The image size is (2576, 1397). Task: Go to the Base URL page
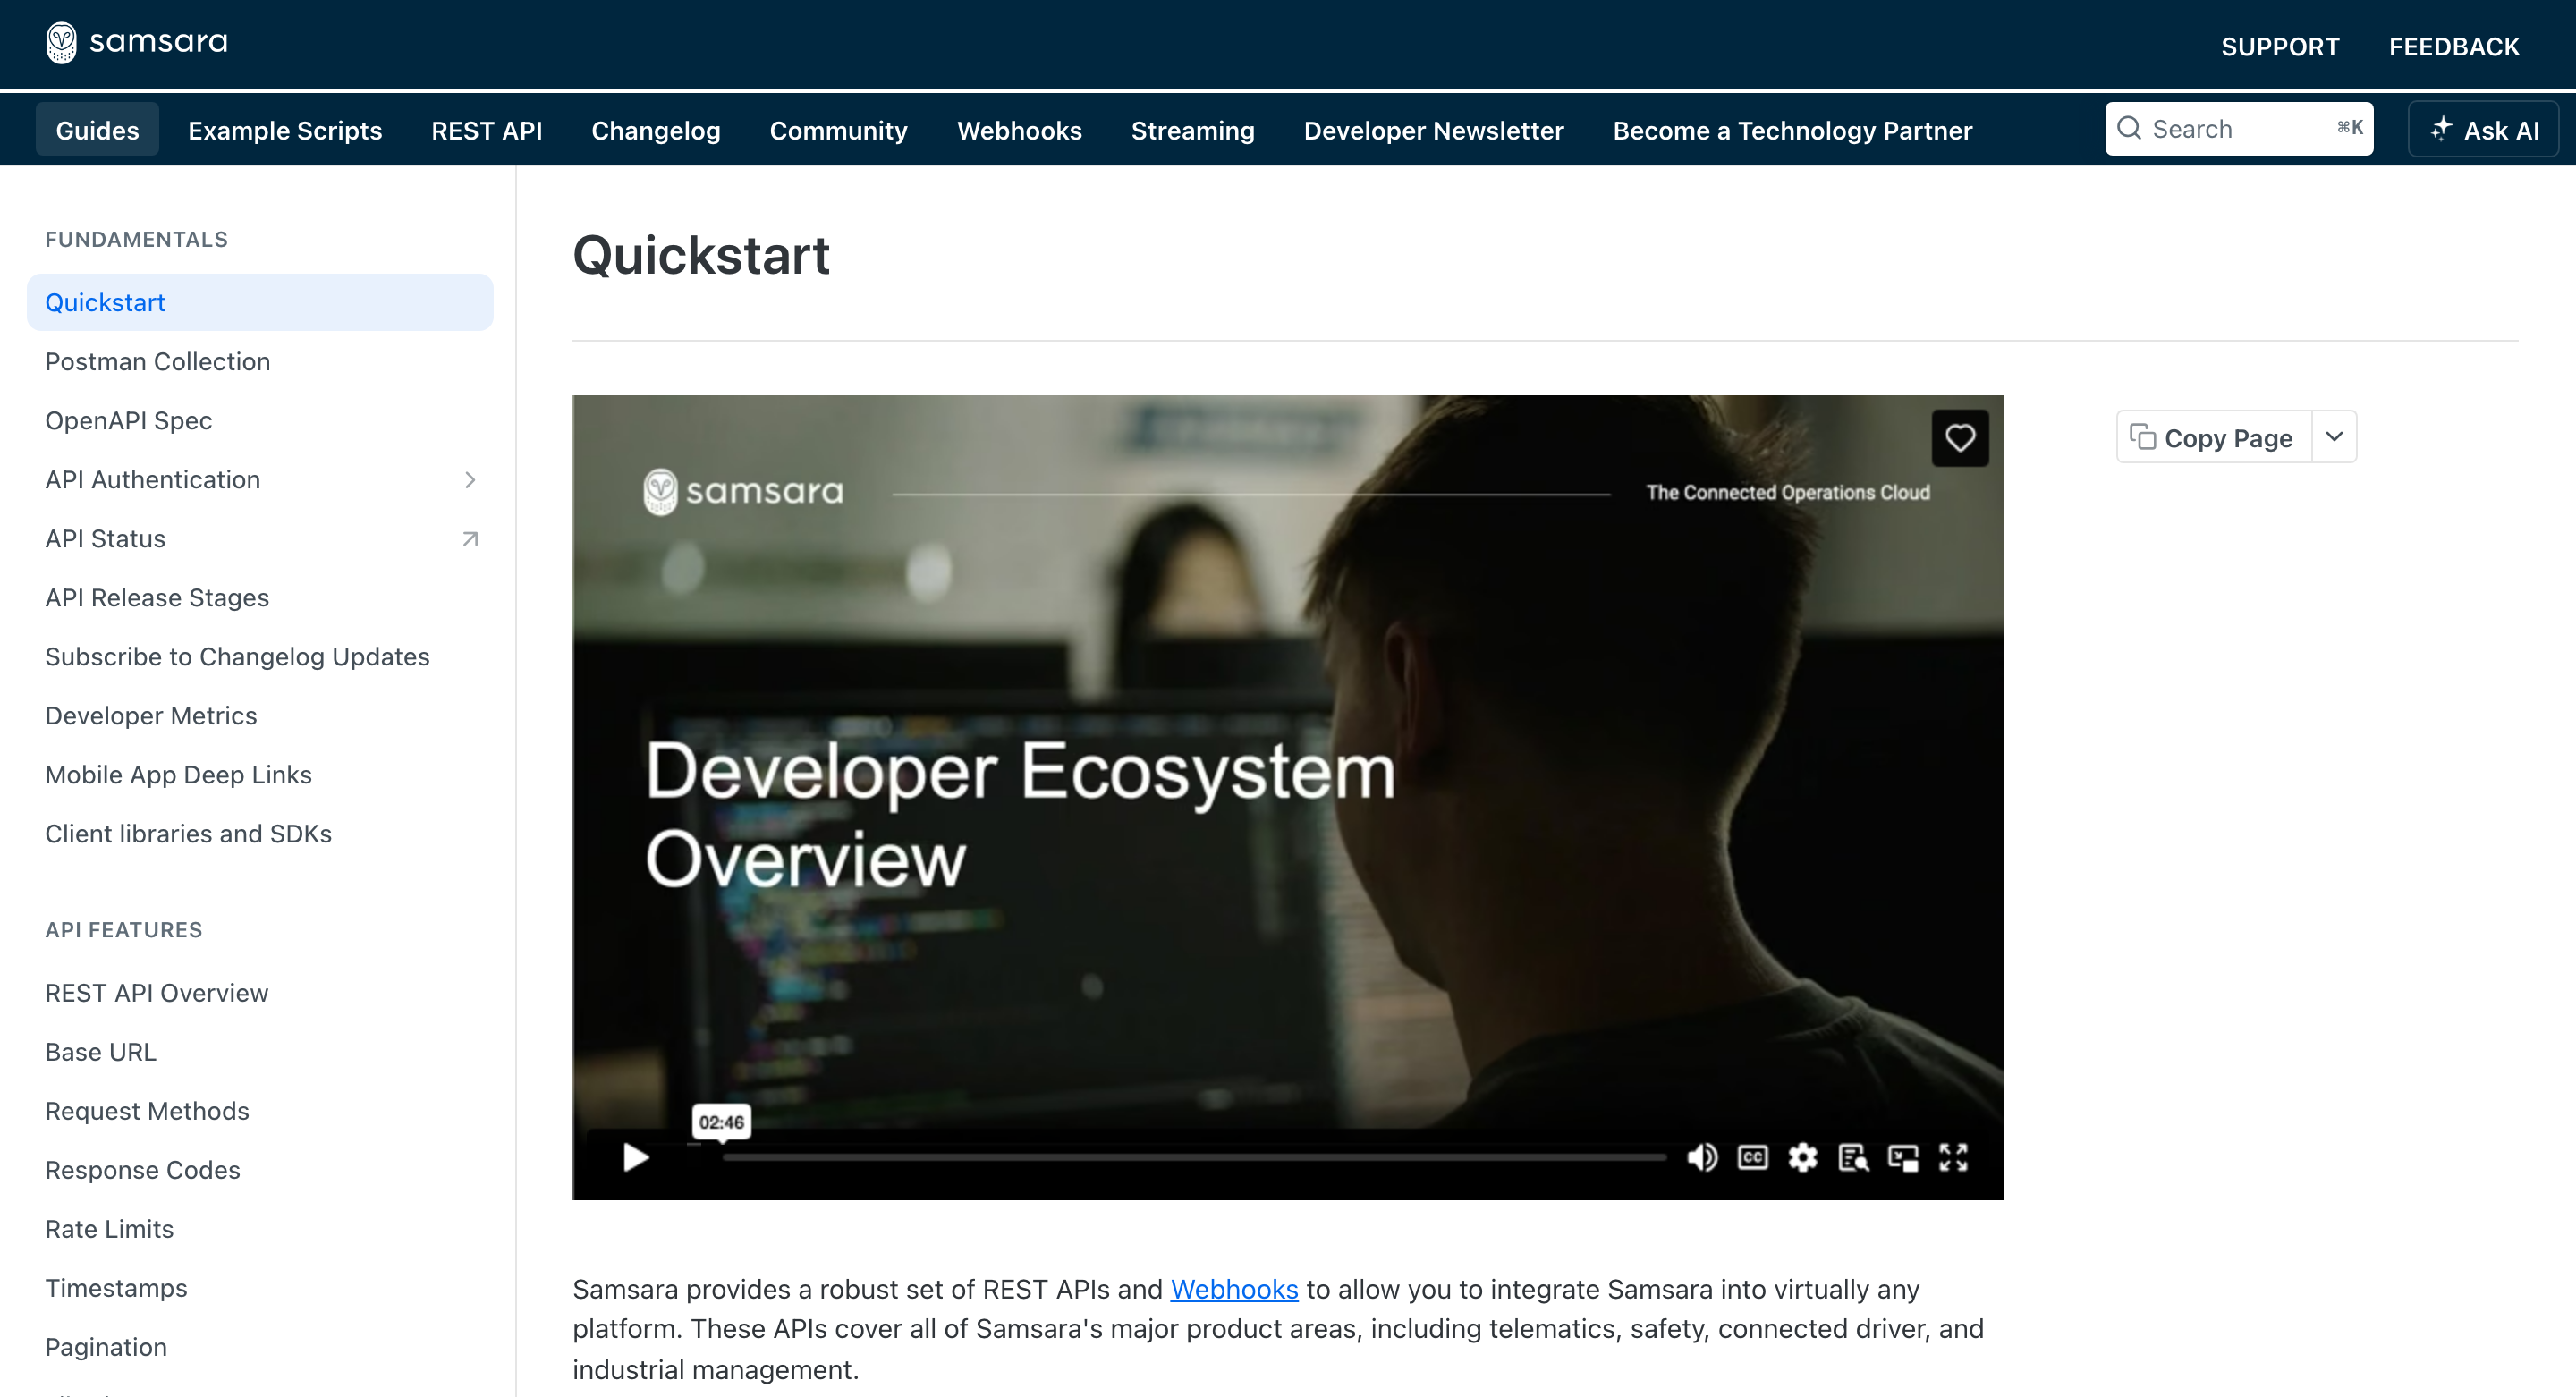[260, 1052]
